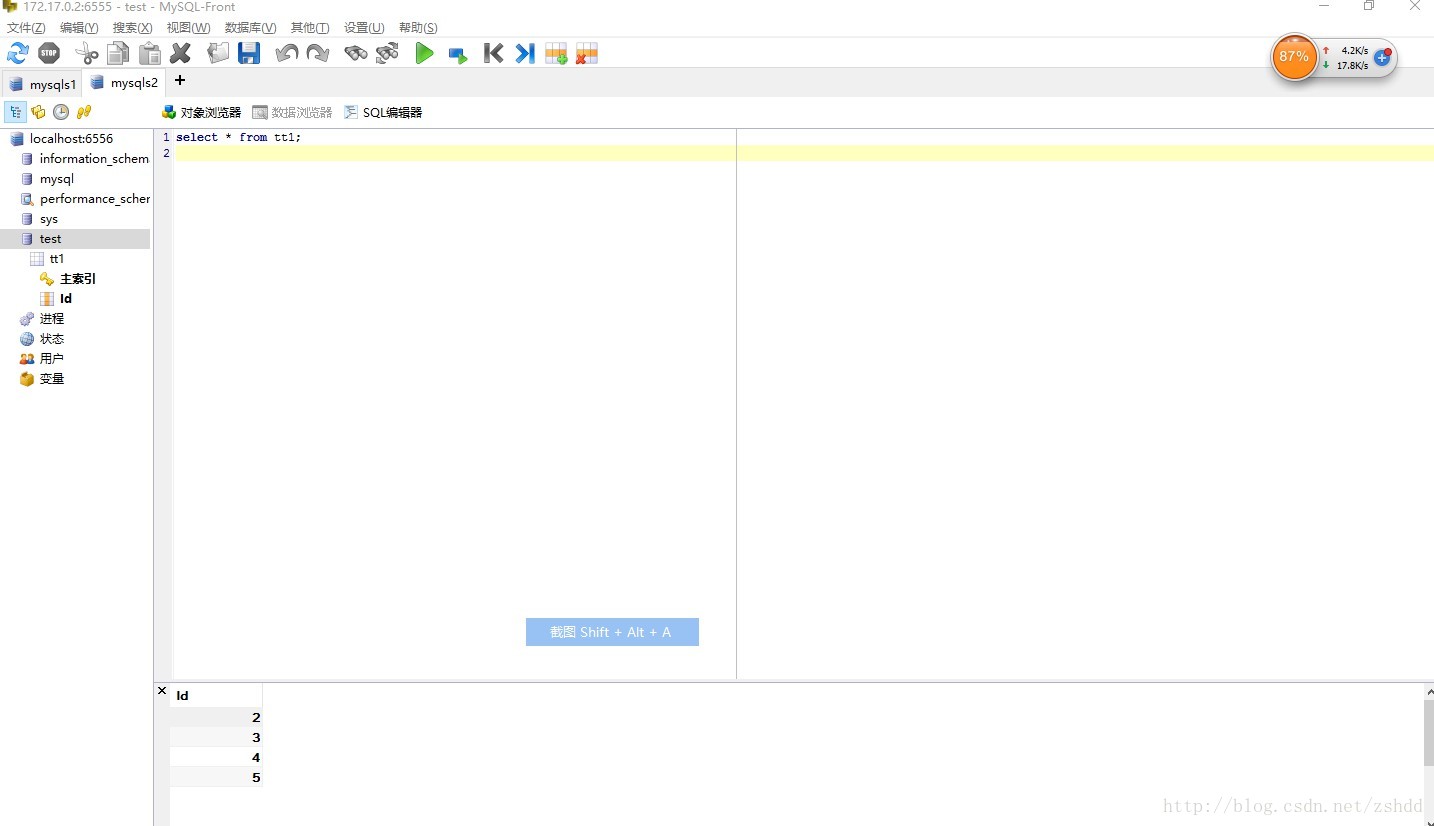The image size is (1434, 826).
Task: Close the result panel with X
Action: click(162, 691)
